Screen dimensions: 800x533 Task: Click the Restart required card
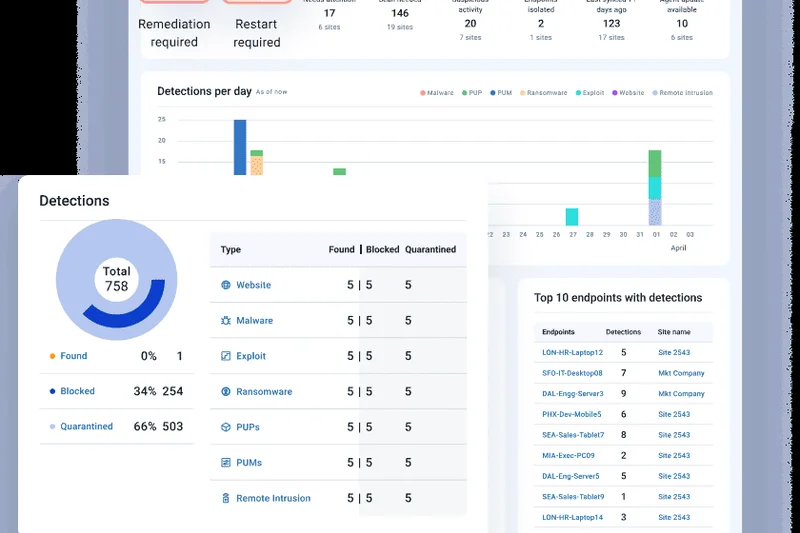257,32
